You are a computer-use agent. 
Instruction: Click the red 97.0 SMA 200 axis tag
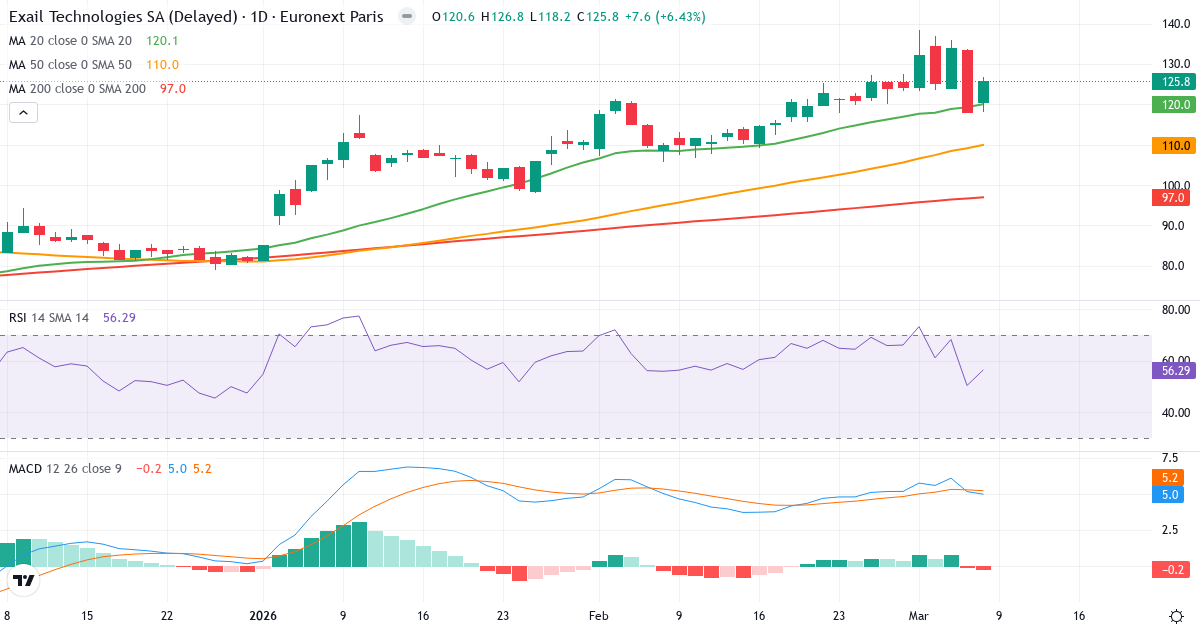pos(1171,198)
